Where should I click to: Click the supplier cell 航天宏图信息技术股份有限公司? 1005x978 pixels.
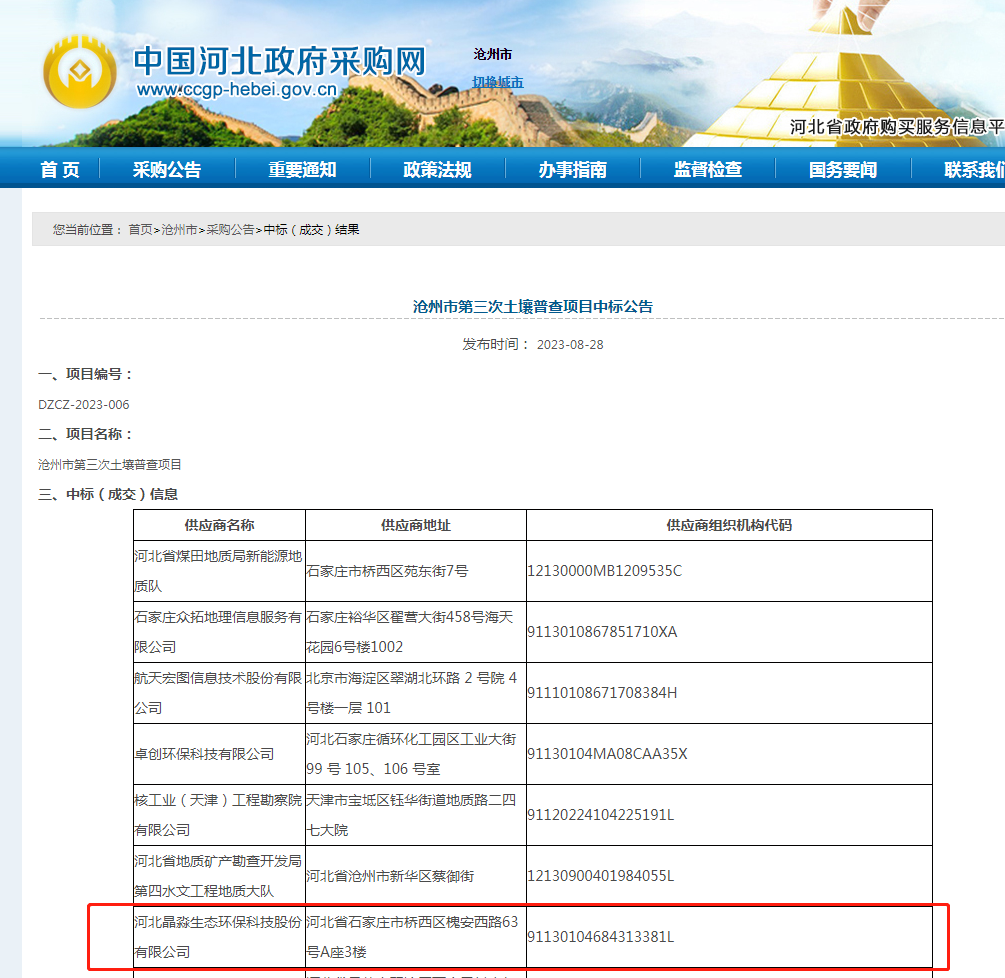(219, 693)
